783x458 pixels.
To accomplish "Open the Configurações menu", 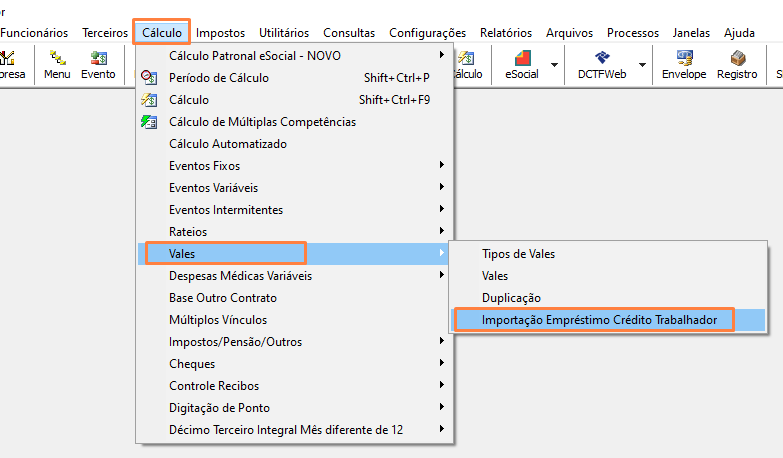I will (427, 33).
